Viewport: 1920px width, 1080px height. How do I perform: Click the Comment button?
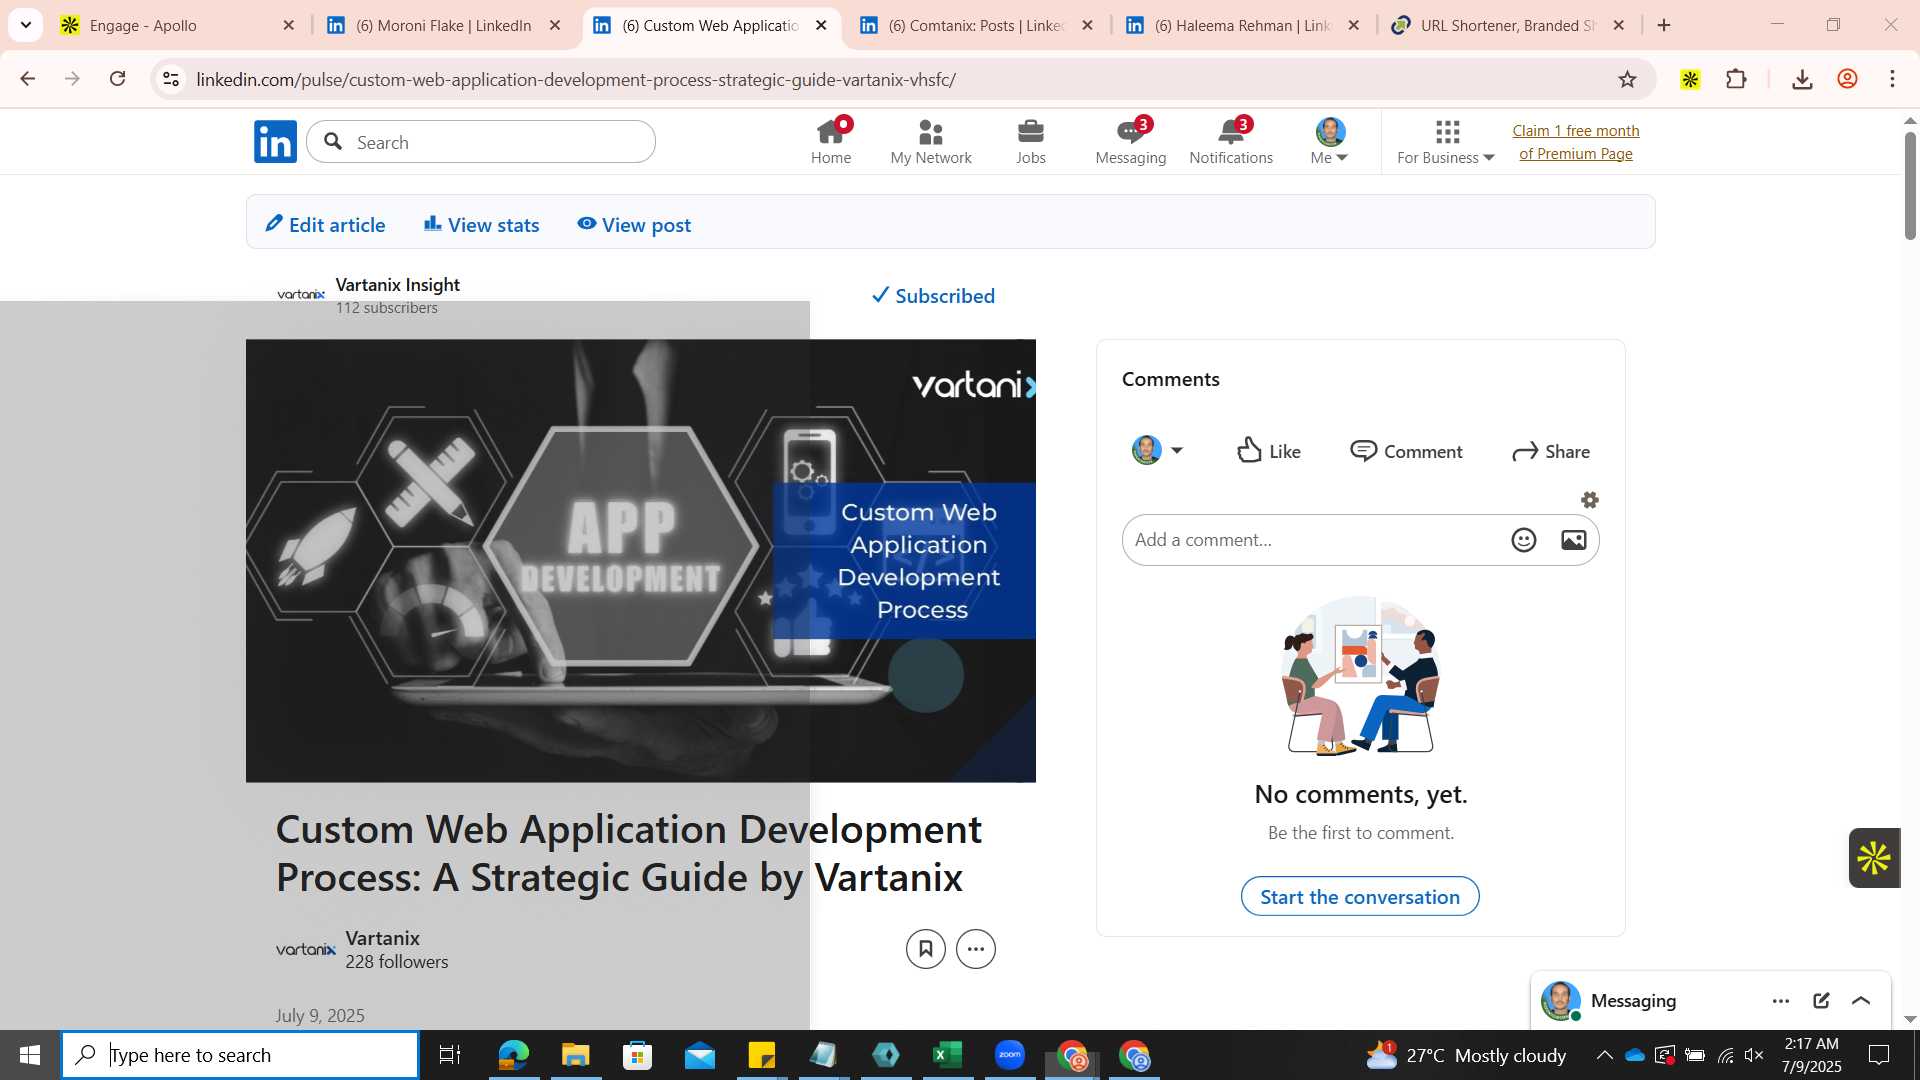pyautogui.click(x=1406, y=451)
